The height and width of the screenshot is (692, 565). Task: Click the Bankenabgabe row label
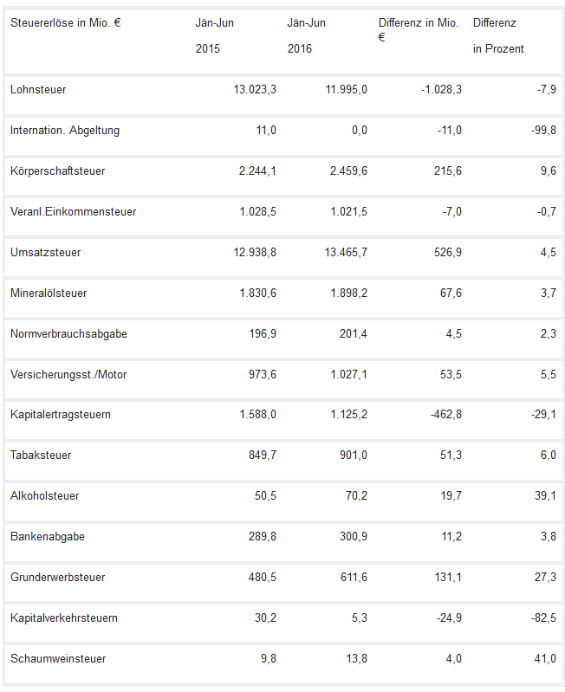click(47, 537)
